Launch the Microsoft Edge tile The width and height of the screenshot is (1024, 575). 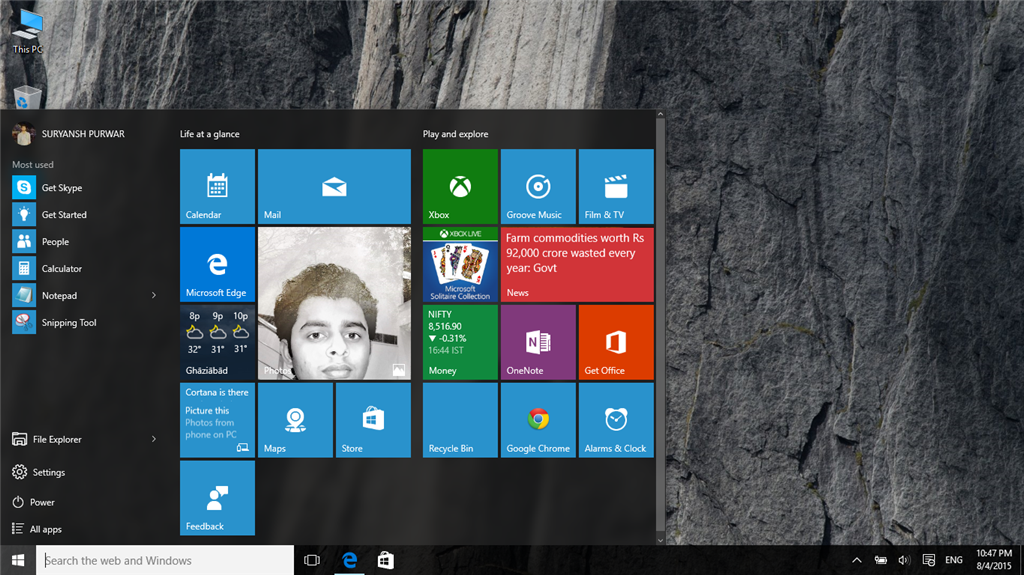217,264
